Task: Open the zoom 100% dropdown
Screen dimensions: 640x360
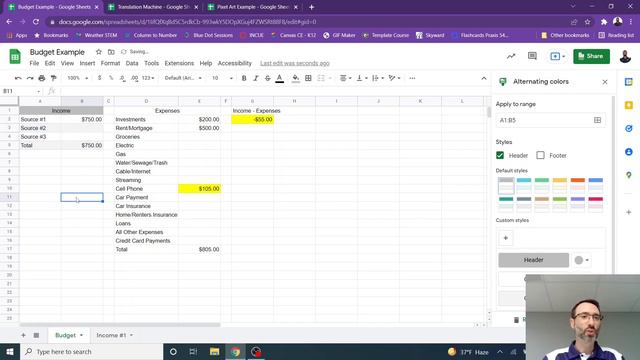Action: click(78, 78)
